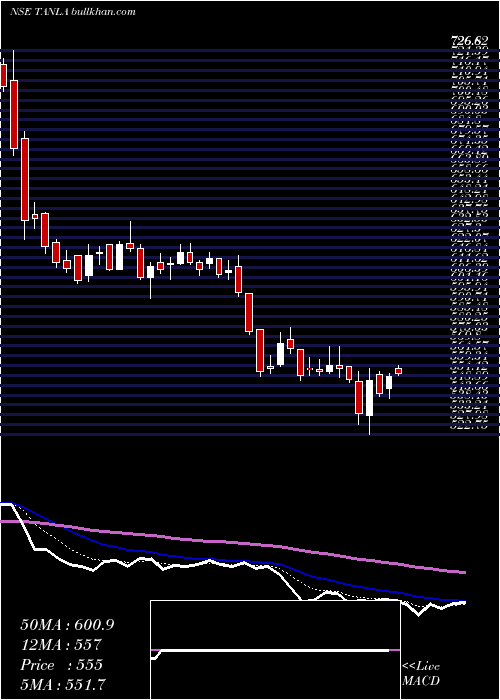Click the 5MA : 551.7 value
The width and height of the screenshot is (500, 700).
(64, 684)
